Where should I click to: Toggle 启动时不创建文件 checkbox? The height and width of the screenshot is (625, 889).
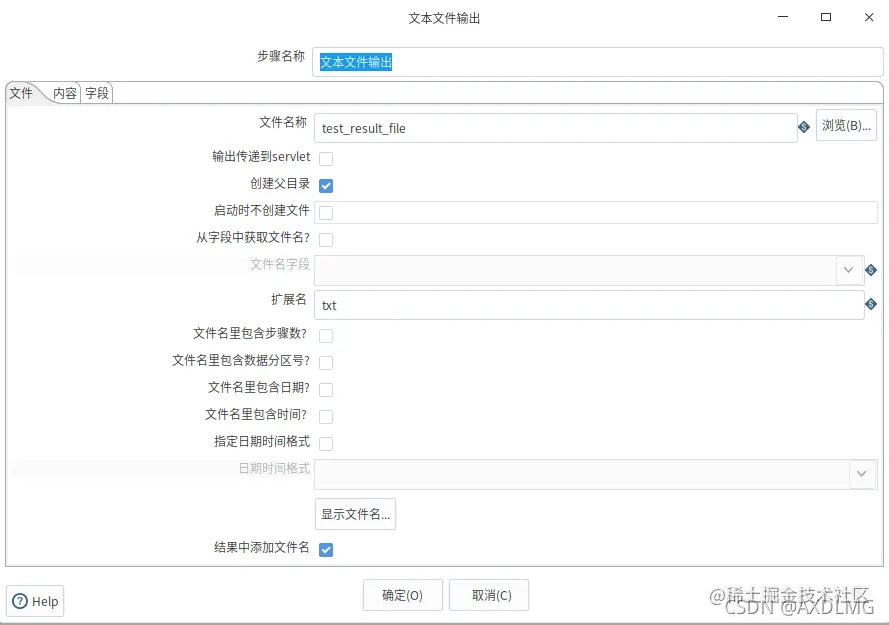pyautogui.click(x=326, y=213)
